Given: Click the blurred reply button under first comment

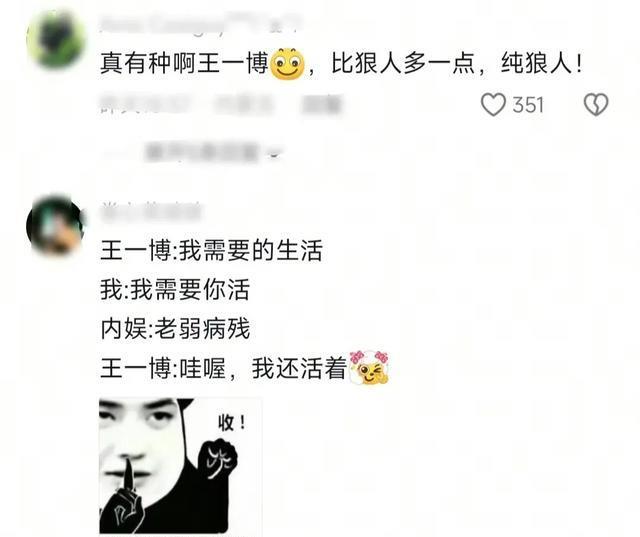Looking at the screenshot, I should point(322,104).
